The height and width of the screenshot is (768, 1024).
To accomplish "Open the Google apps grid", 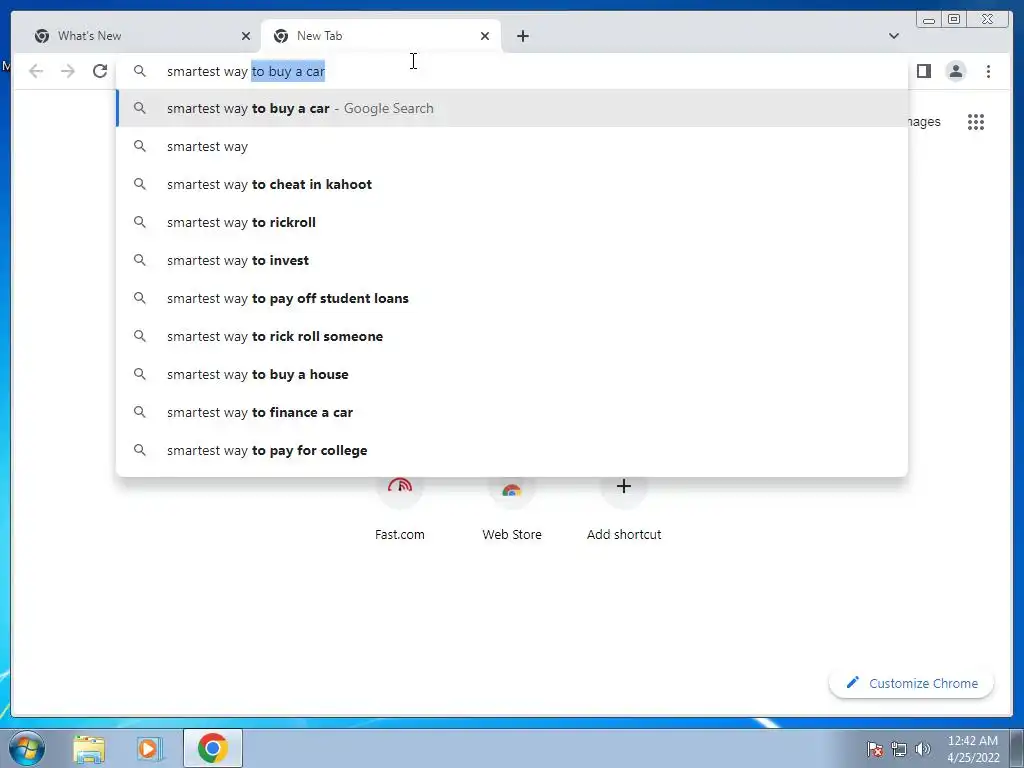I will (x=976, y=122).
